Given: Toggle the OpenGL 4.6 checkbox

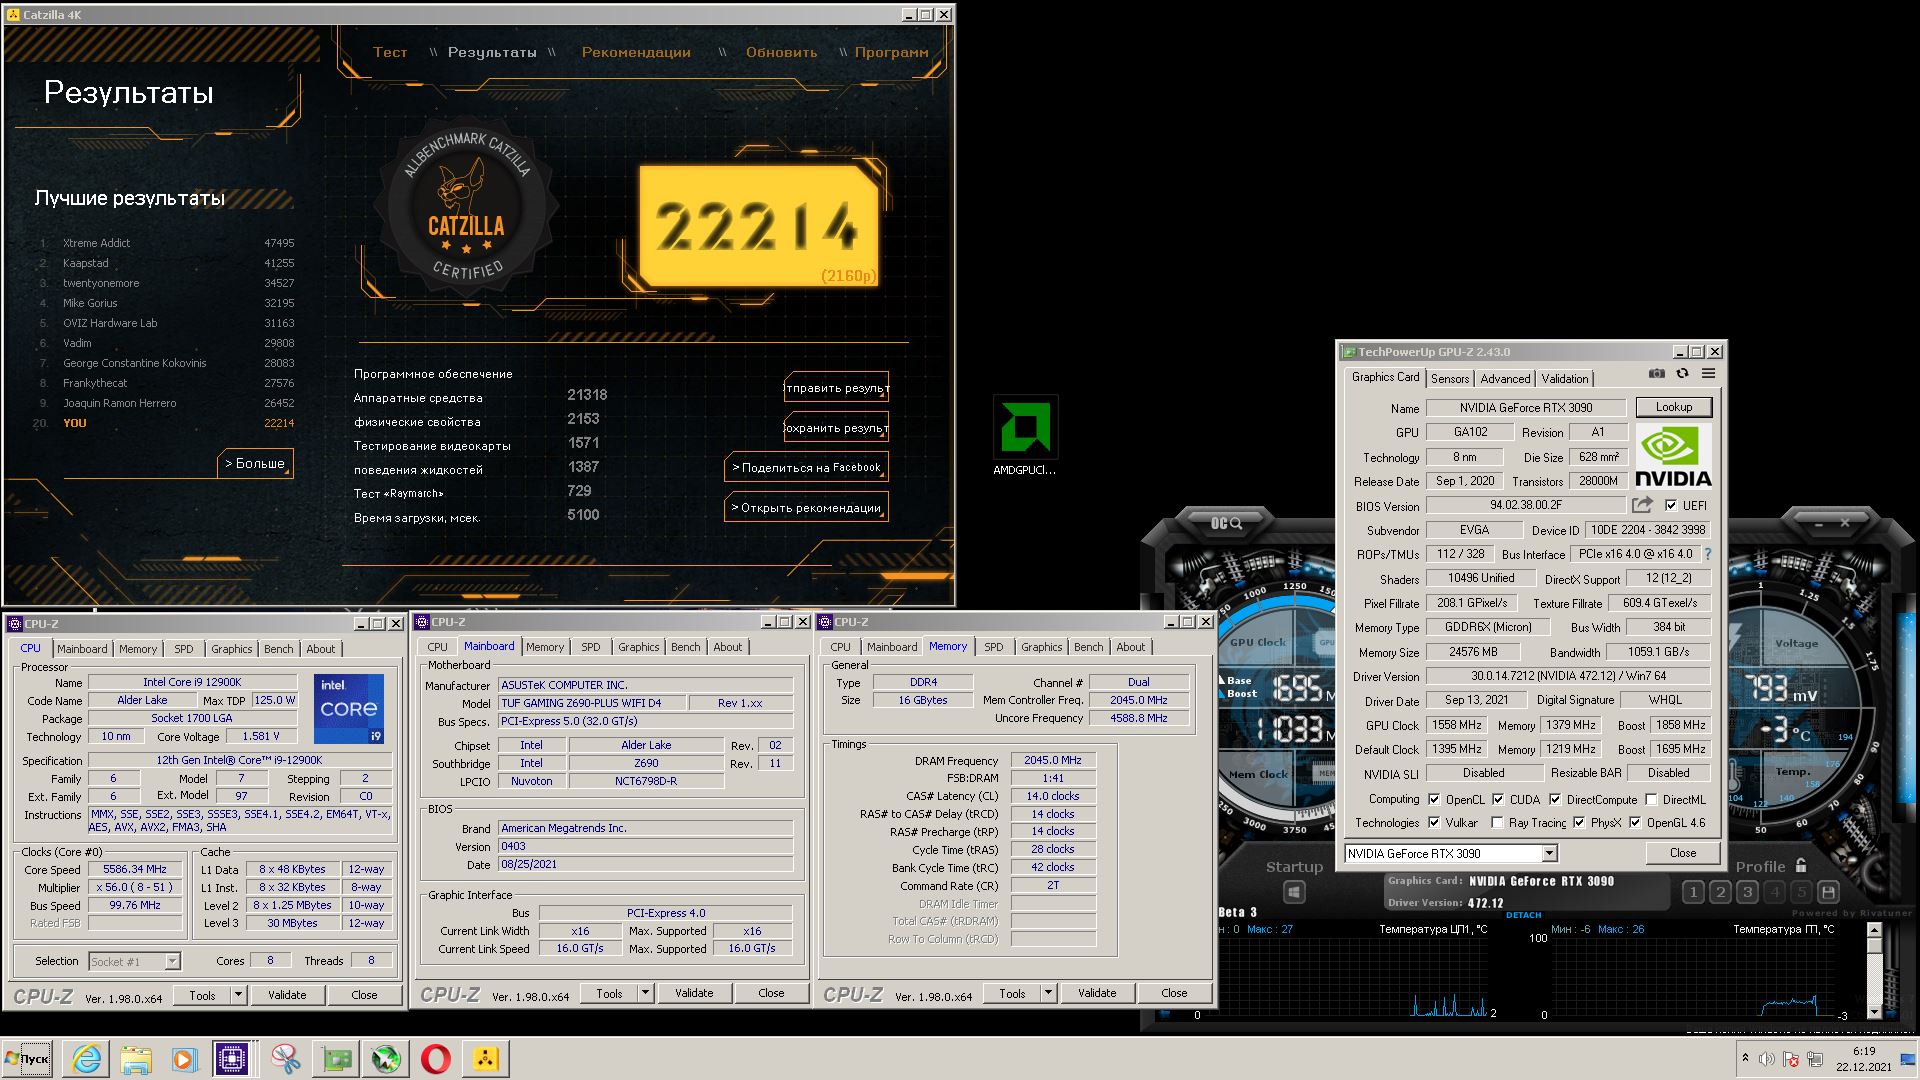Looking at the screenshot, I should (x=1635, y=823).
